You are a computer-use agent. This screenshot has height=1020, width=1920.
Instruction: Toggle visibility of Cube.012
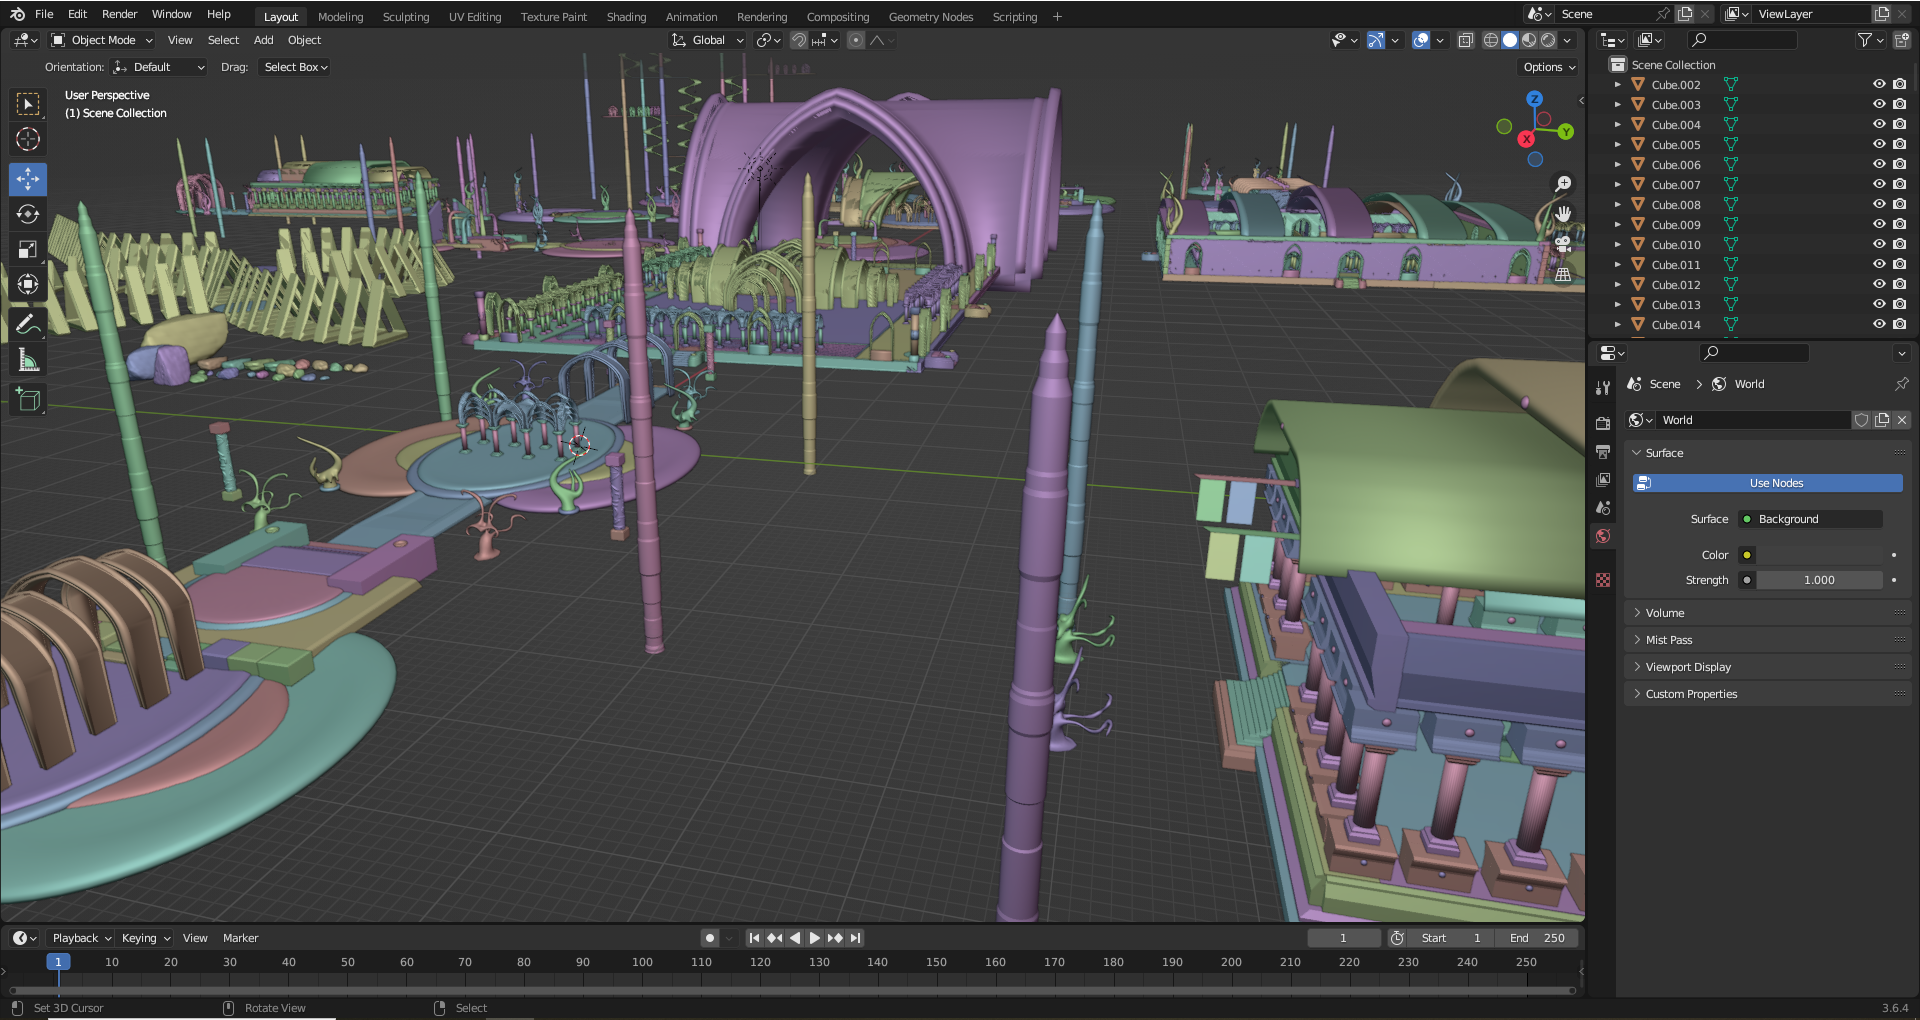(1879, 284)
